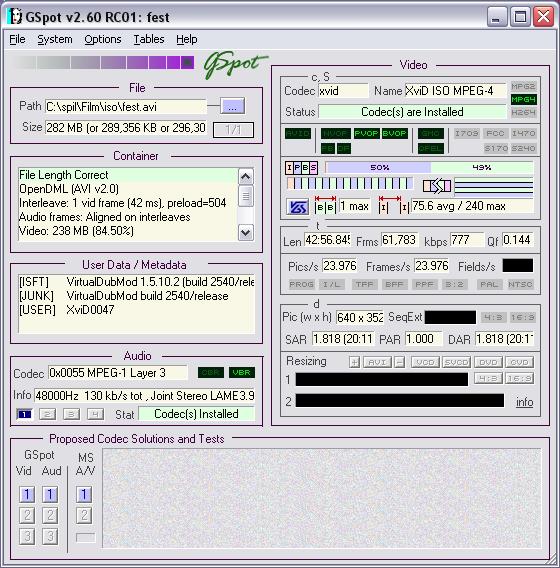
Task: Click the QPEL indicator
Action: pyautogui.click(x=431, y=148)
